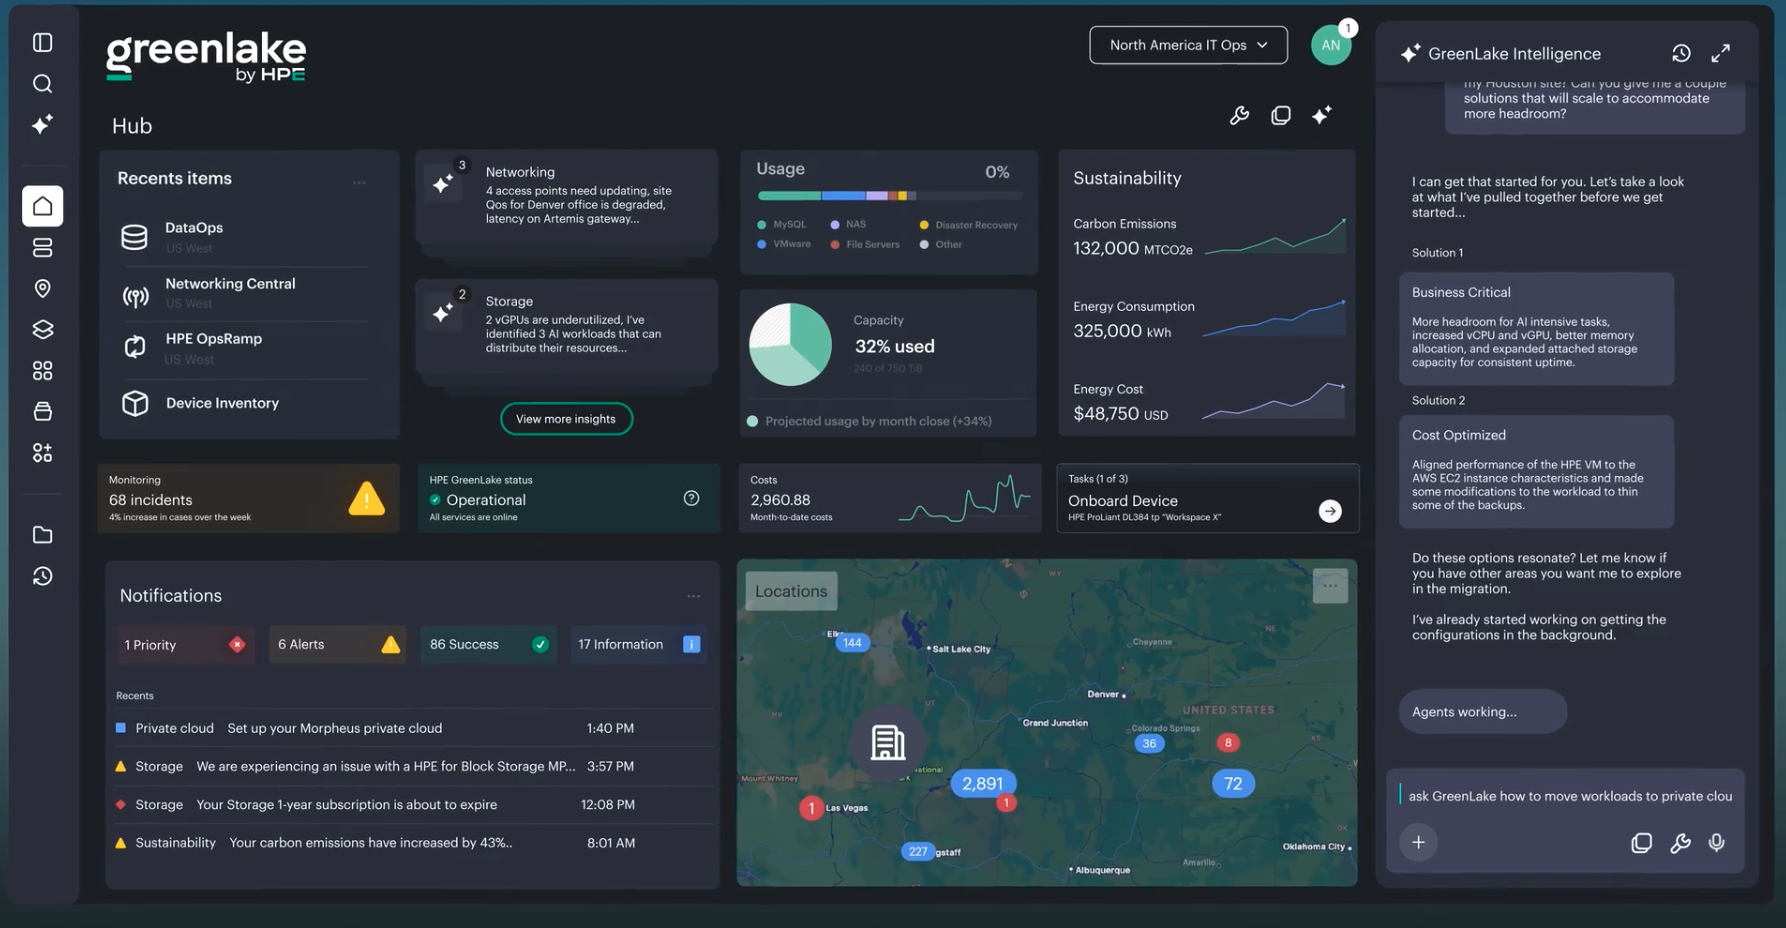Expand the GreenLake Intelligence panel
Screen dimensions: 1786x928
click(1720, 53)
